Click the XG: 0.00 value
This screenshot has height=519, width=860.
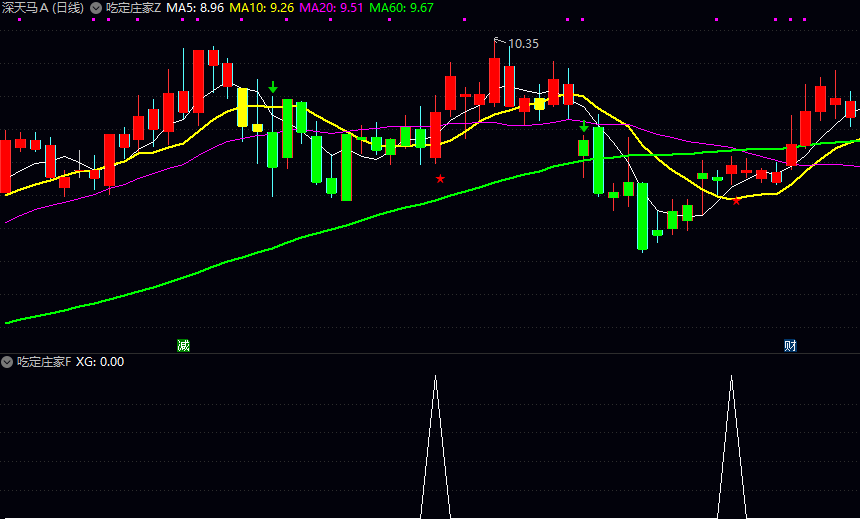point(100,362)
